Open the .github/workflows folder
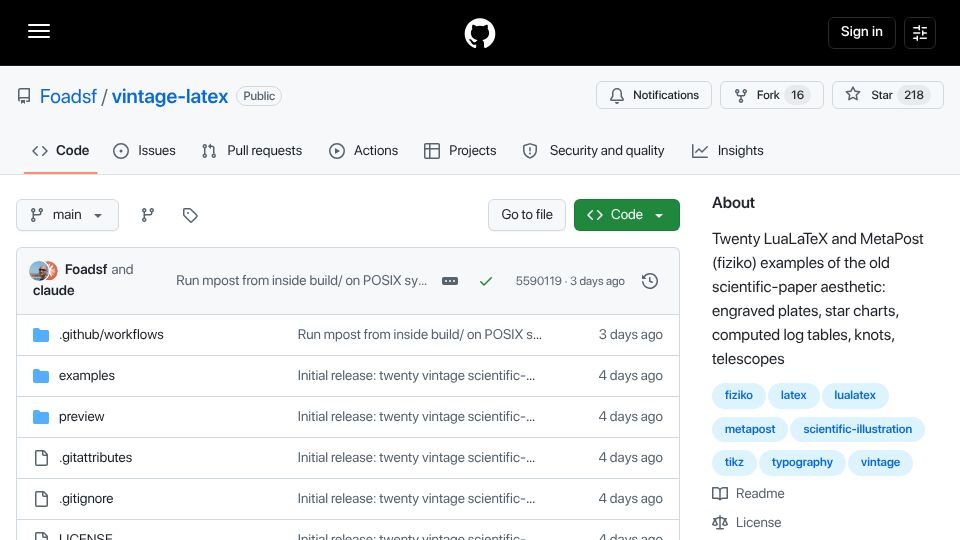Image resolution: width=960 pixels, height=540 pixels. coord(111,334)
